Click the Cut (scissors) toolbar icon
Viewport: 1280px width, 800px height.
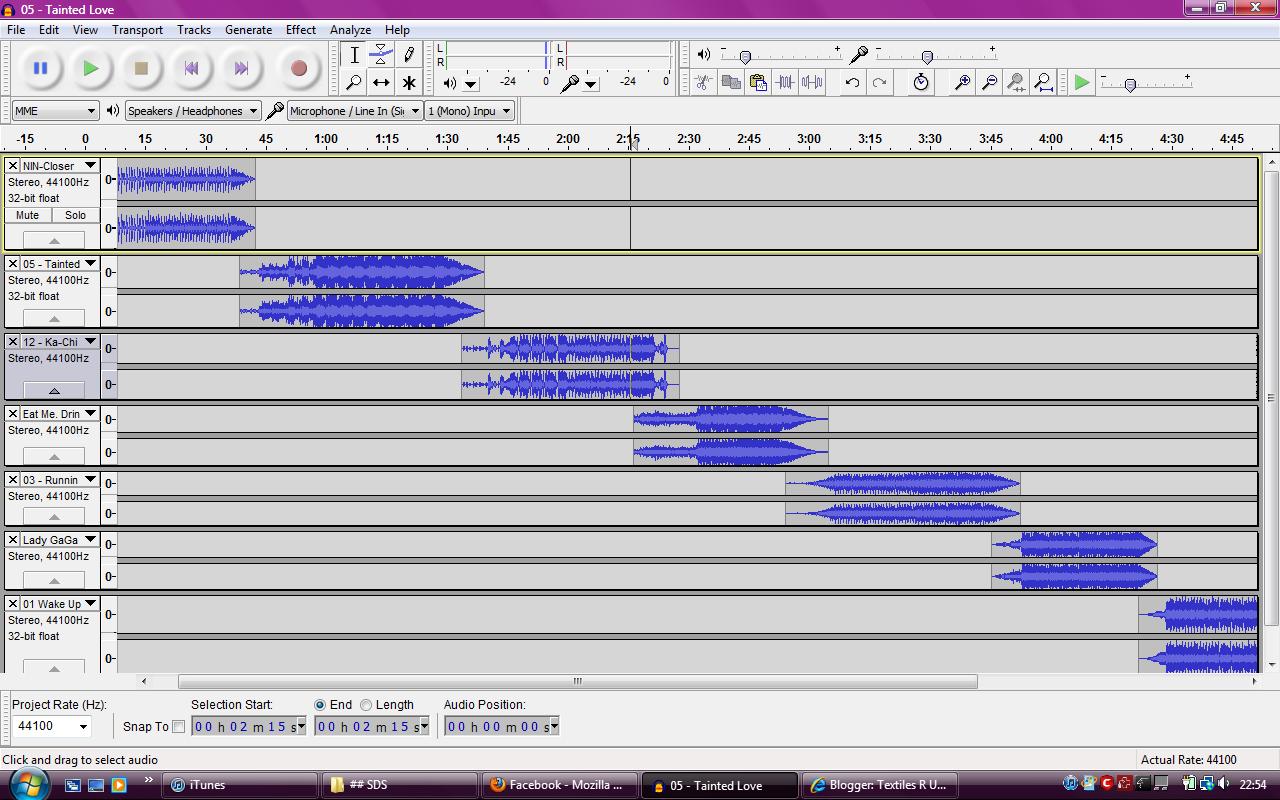(704, 82)
